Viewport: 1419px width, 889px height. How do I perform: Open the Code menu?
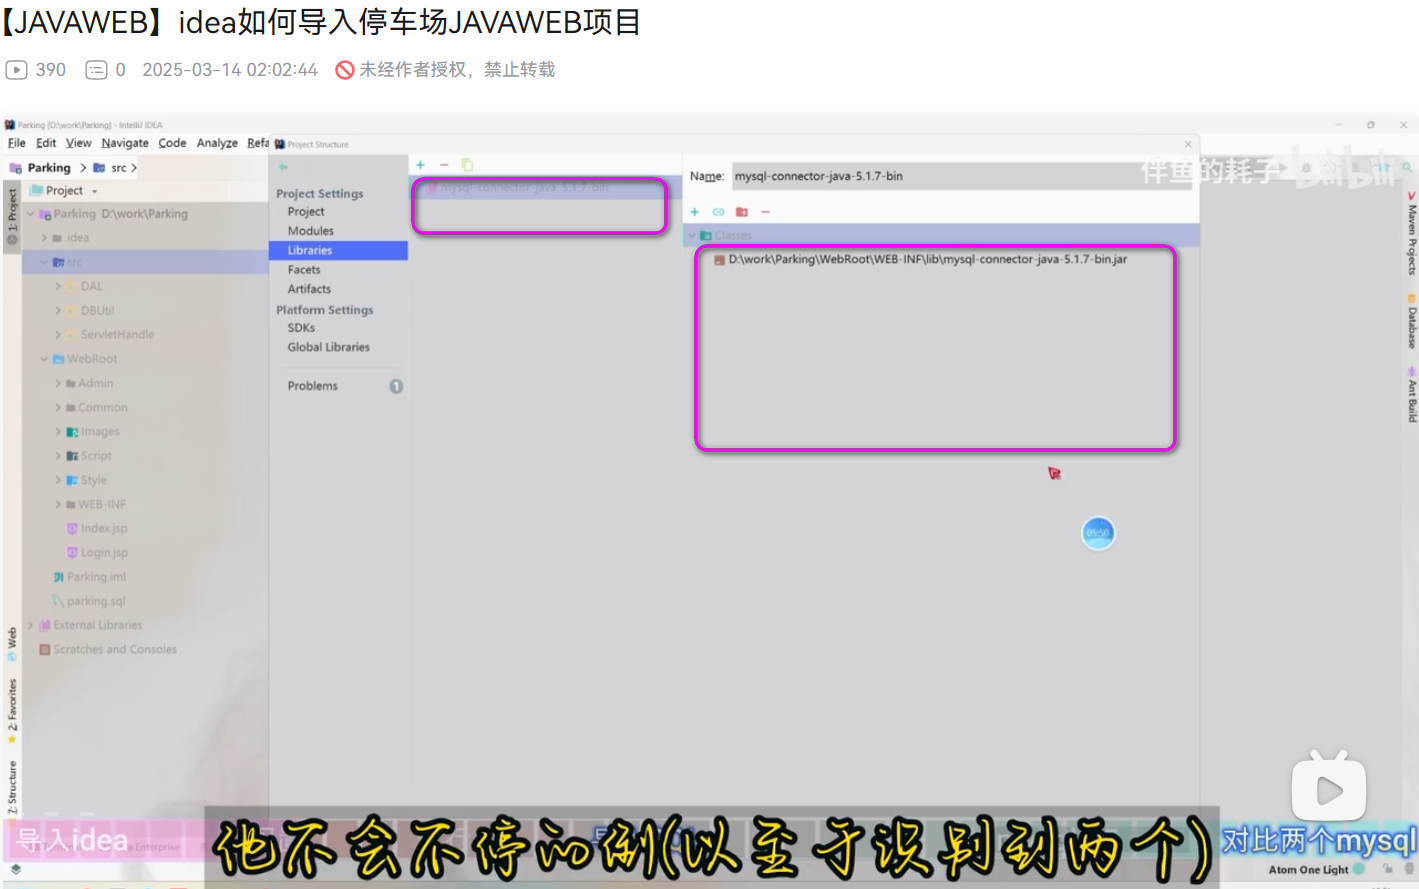pyautogui.click(x=172, y=143)
